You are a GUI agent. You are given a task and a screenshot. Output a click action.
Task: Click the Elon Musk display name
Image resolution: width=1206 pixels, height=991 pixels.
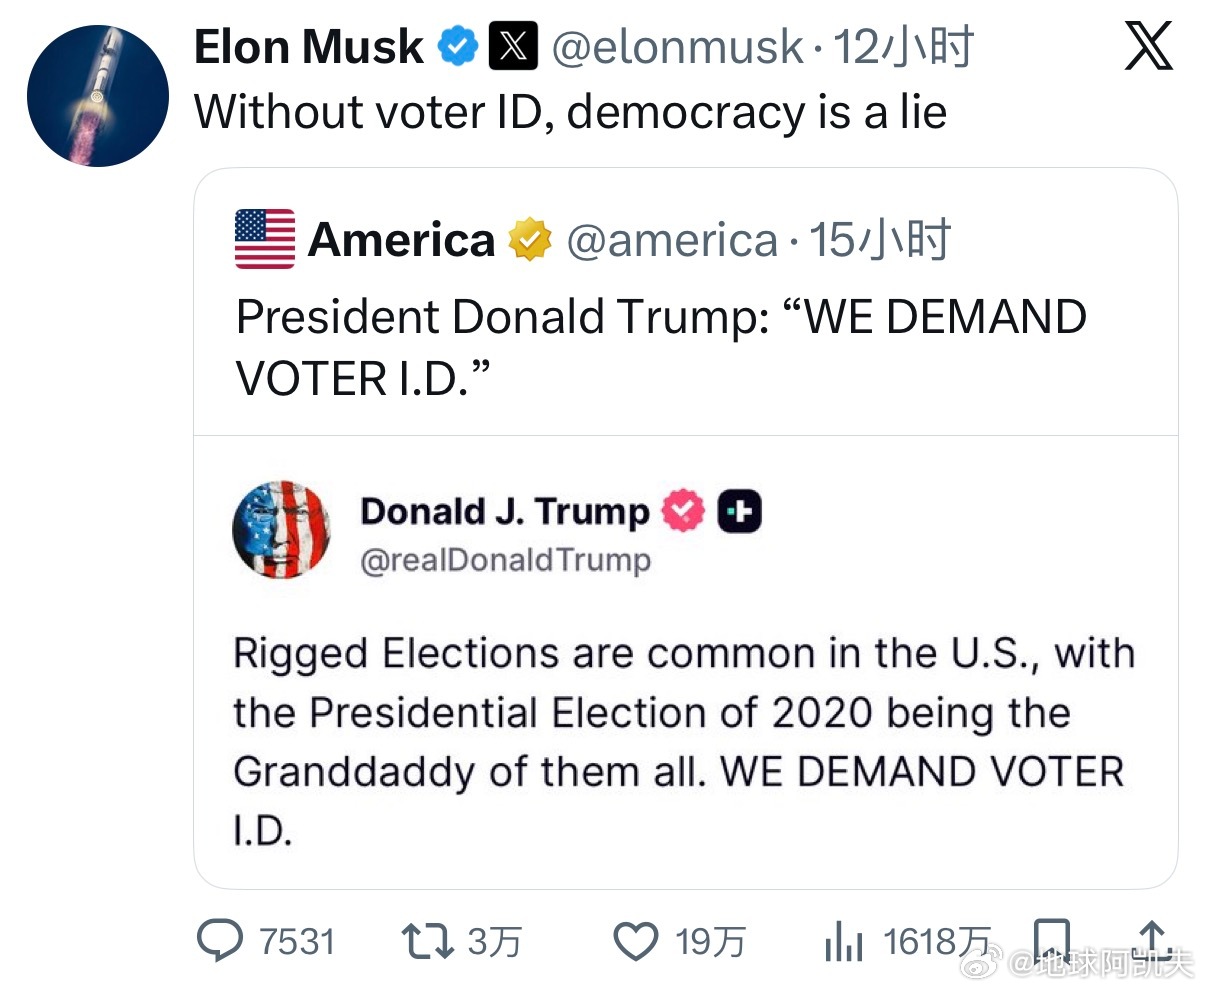pos(309,47)
